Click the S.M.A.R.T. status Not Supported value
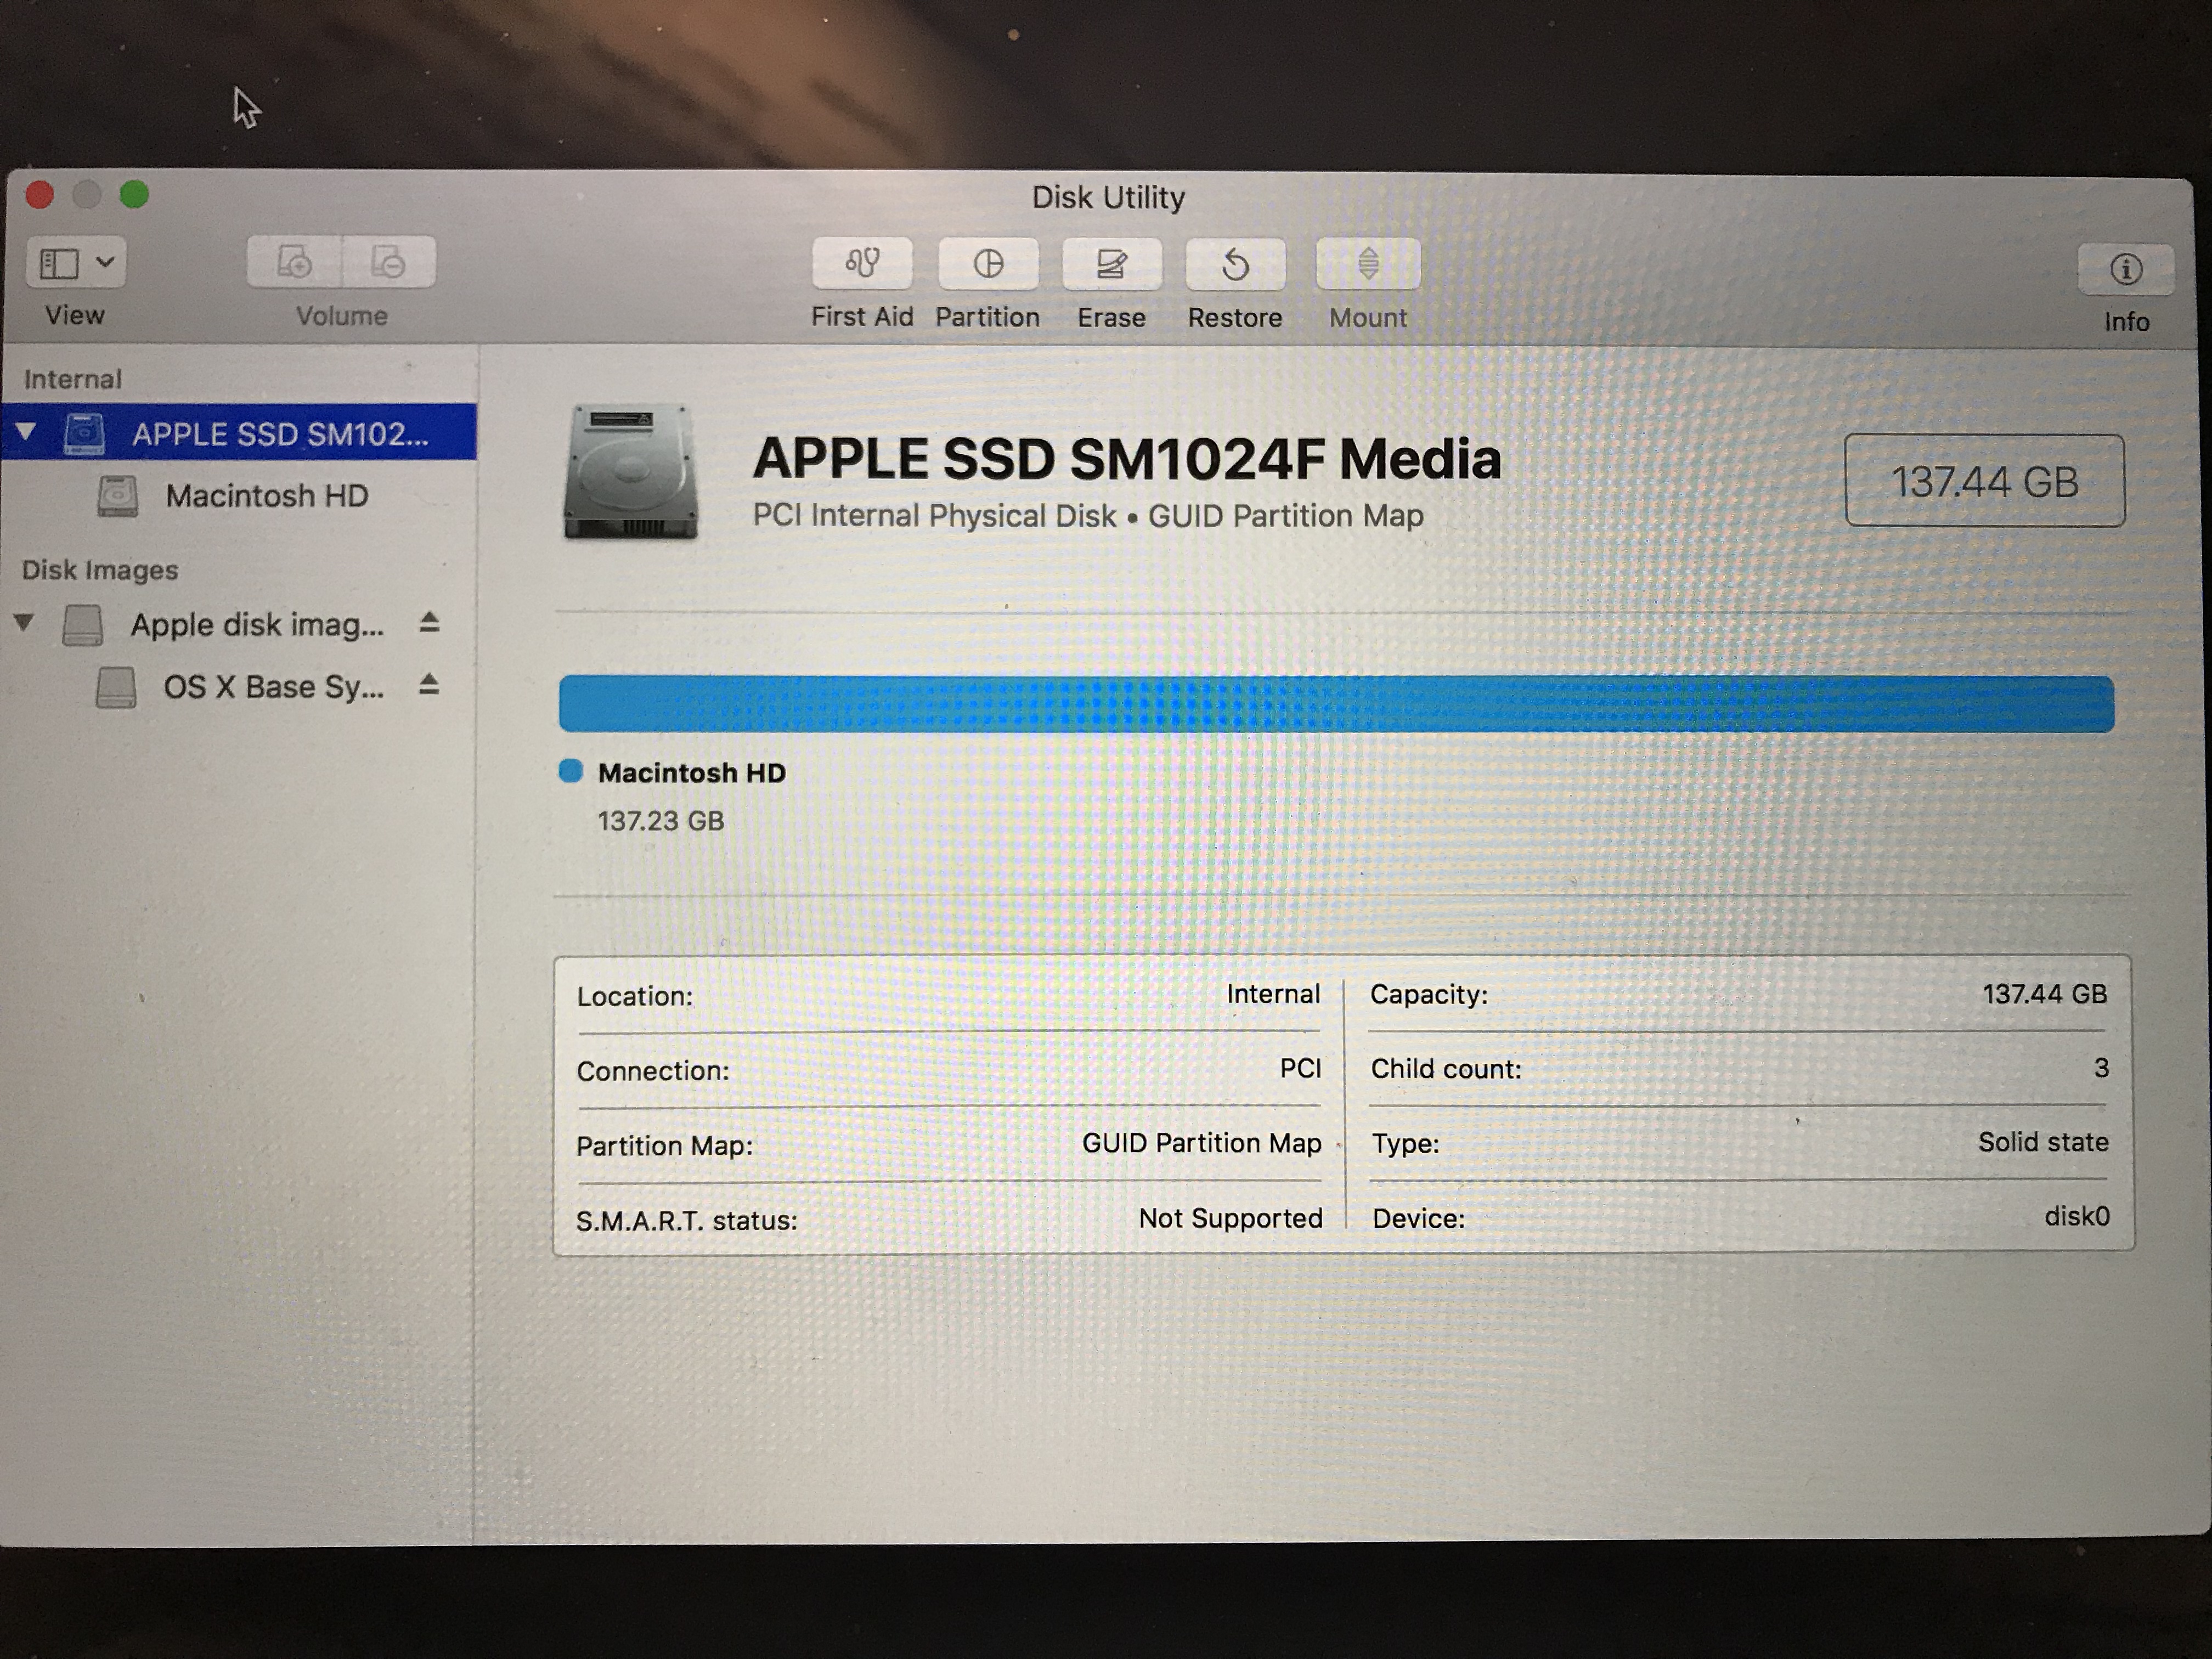 coord(1230,1218)
